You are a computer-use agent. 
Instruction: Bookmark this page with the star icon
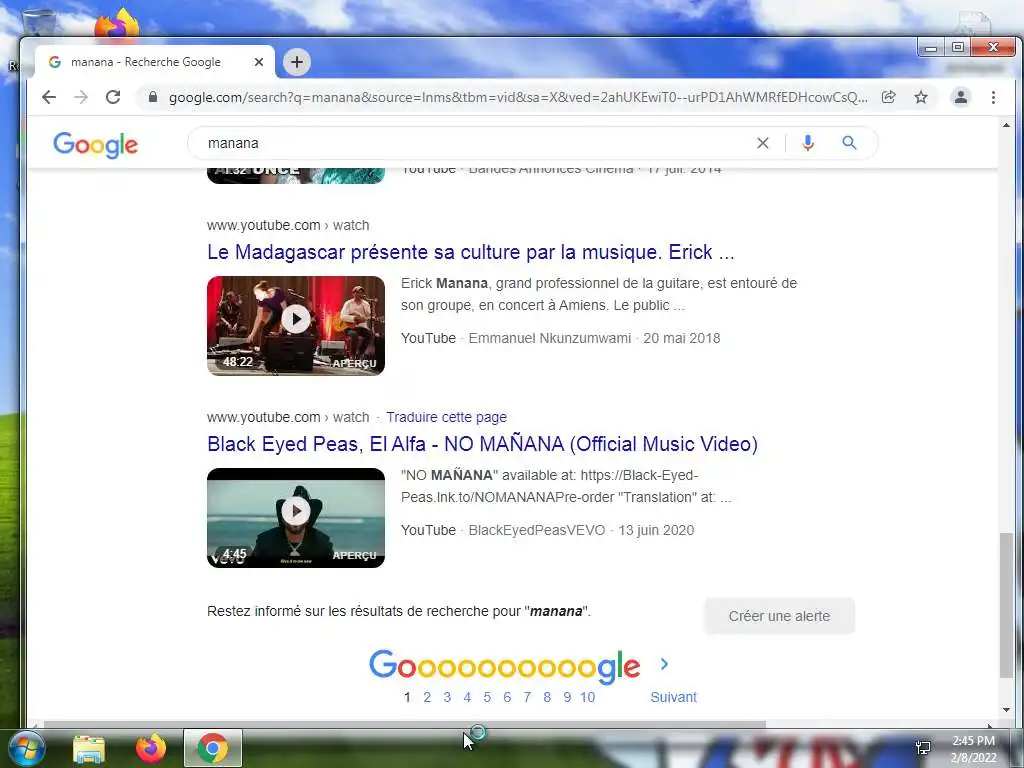[x=921, y=97]
